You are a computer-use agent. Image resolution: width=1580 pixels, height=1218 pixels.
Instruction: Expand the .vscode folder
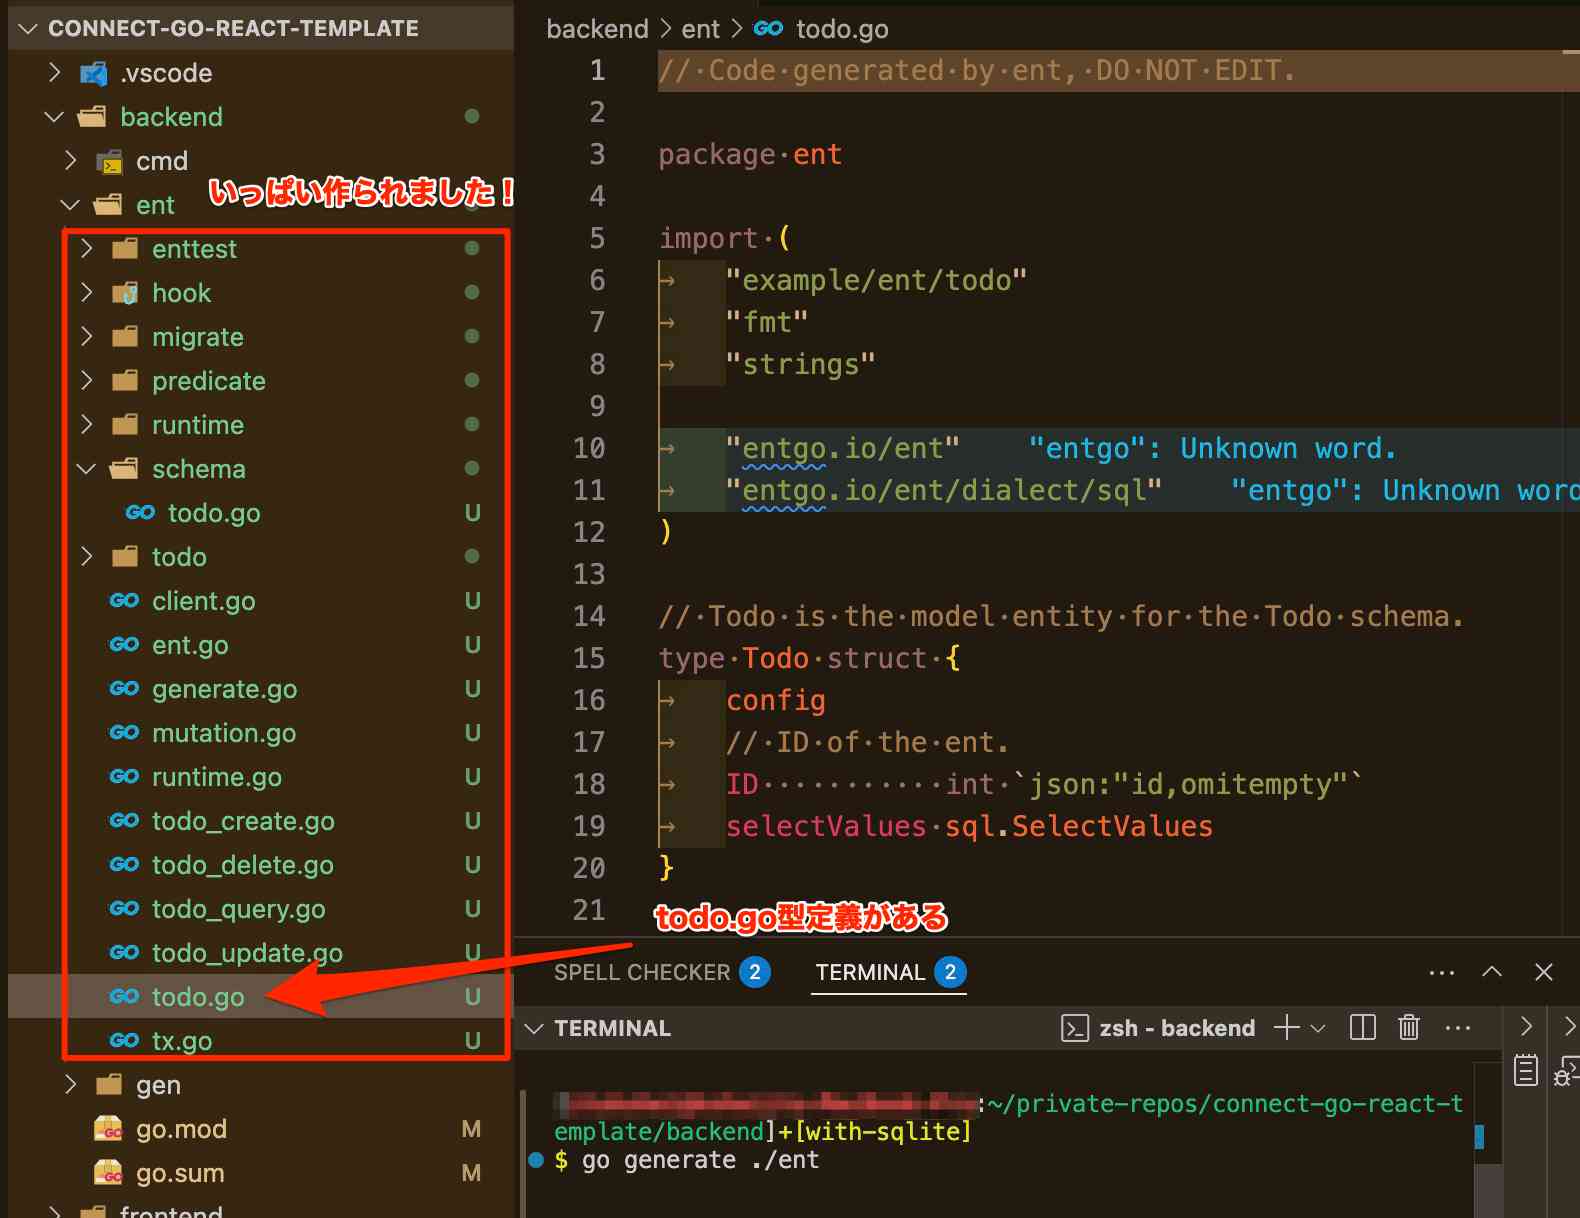(55, 73)
